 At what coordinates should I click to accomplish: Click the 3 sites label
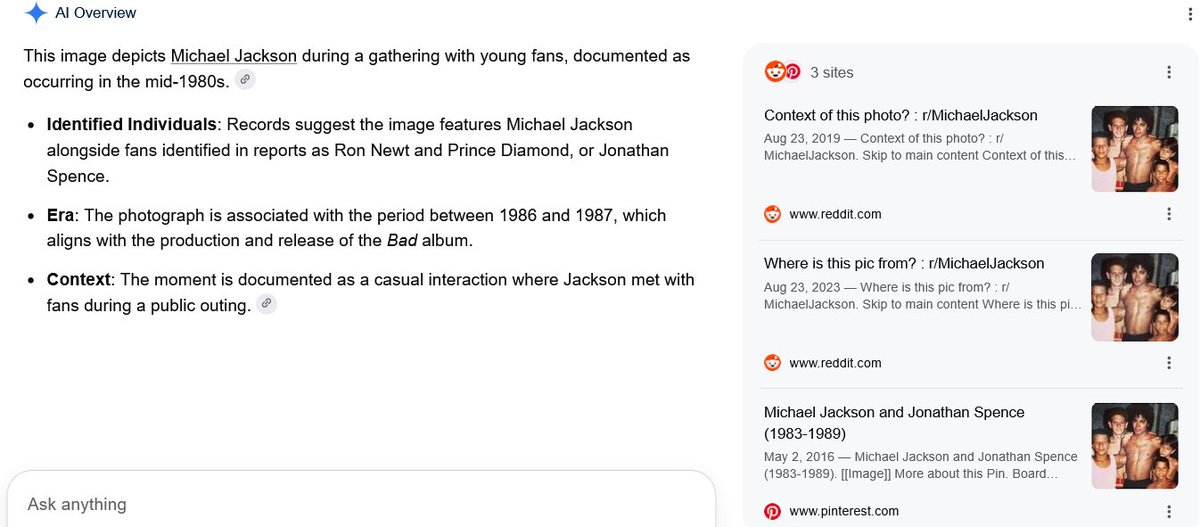pos(832,72)
